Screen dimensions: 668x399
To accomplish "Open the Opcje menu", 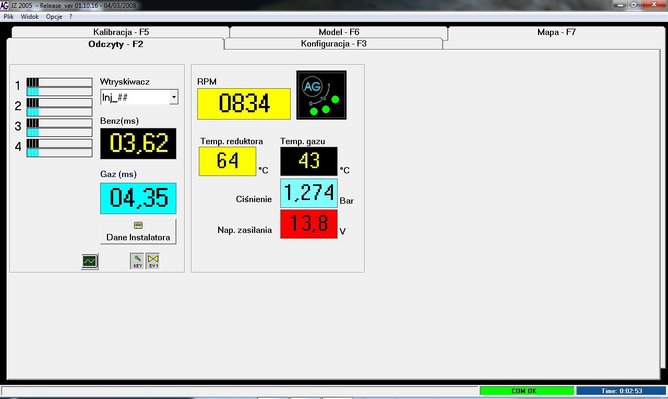I will (x=54, y=17).
